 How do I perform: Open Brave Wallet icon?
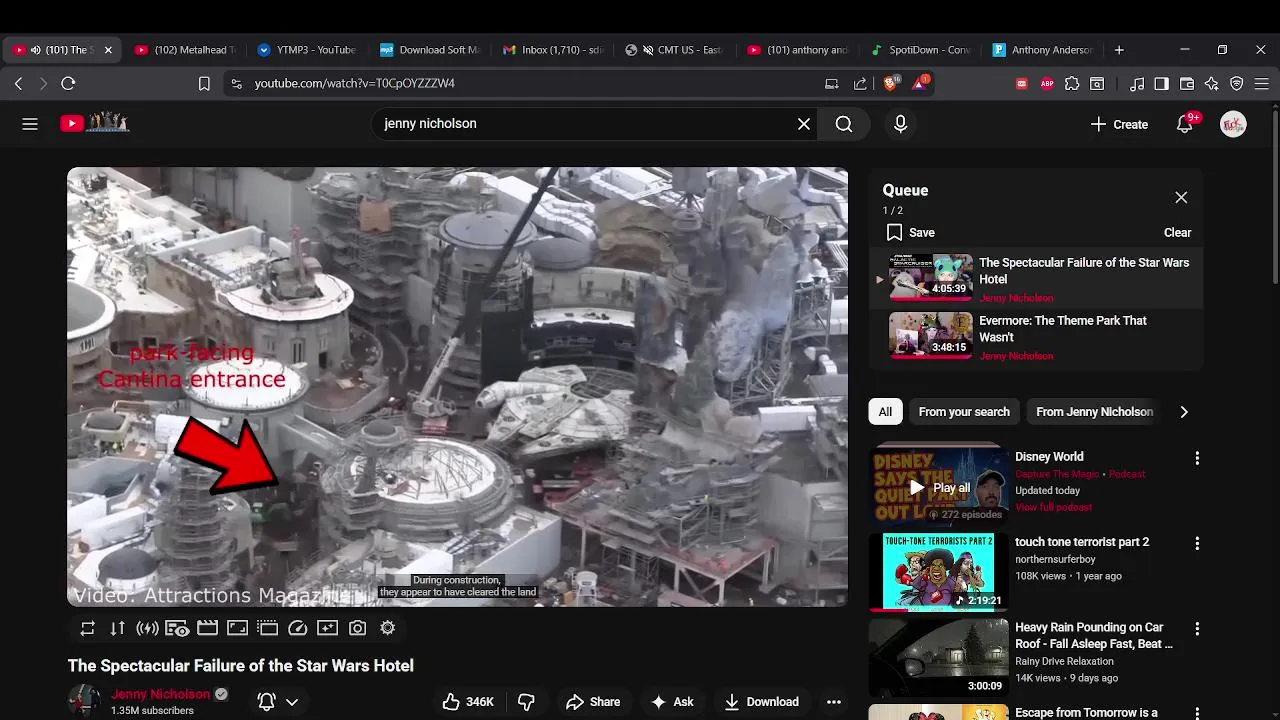point(1187,84)
